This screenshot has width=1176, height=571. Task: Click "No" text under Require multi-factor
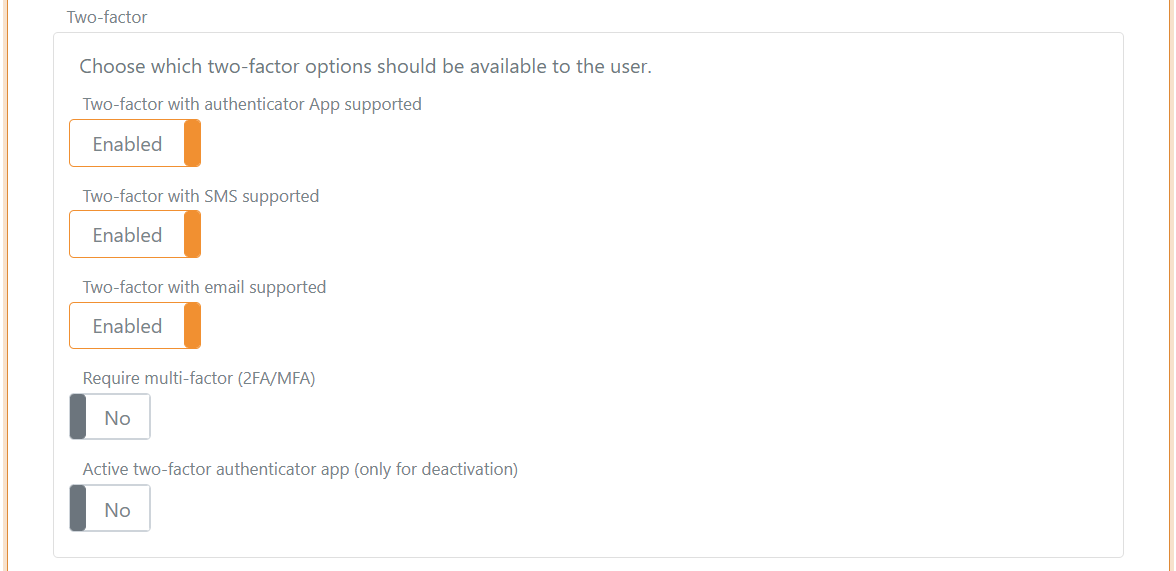118,417
